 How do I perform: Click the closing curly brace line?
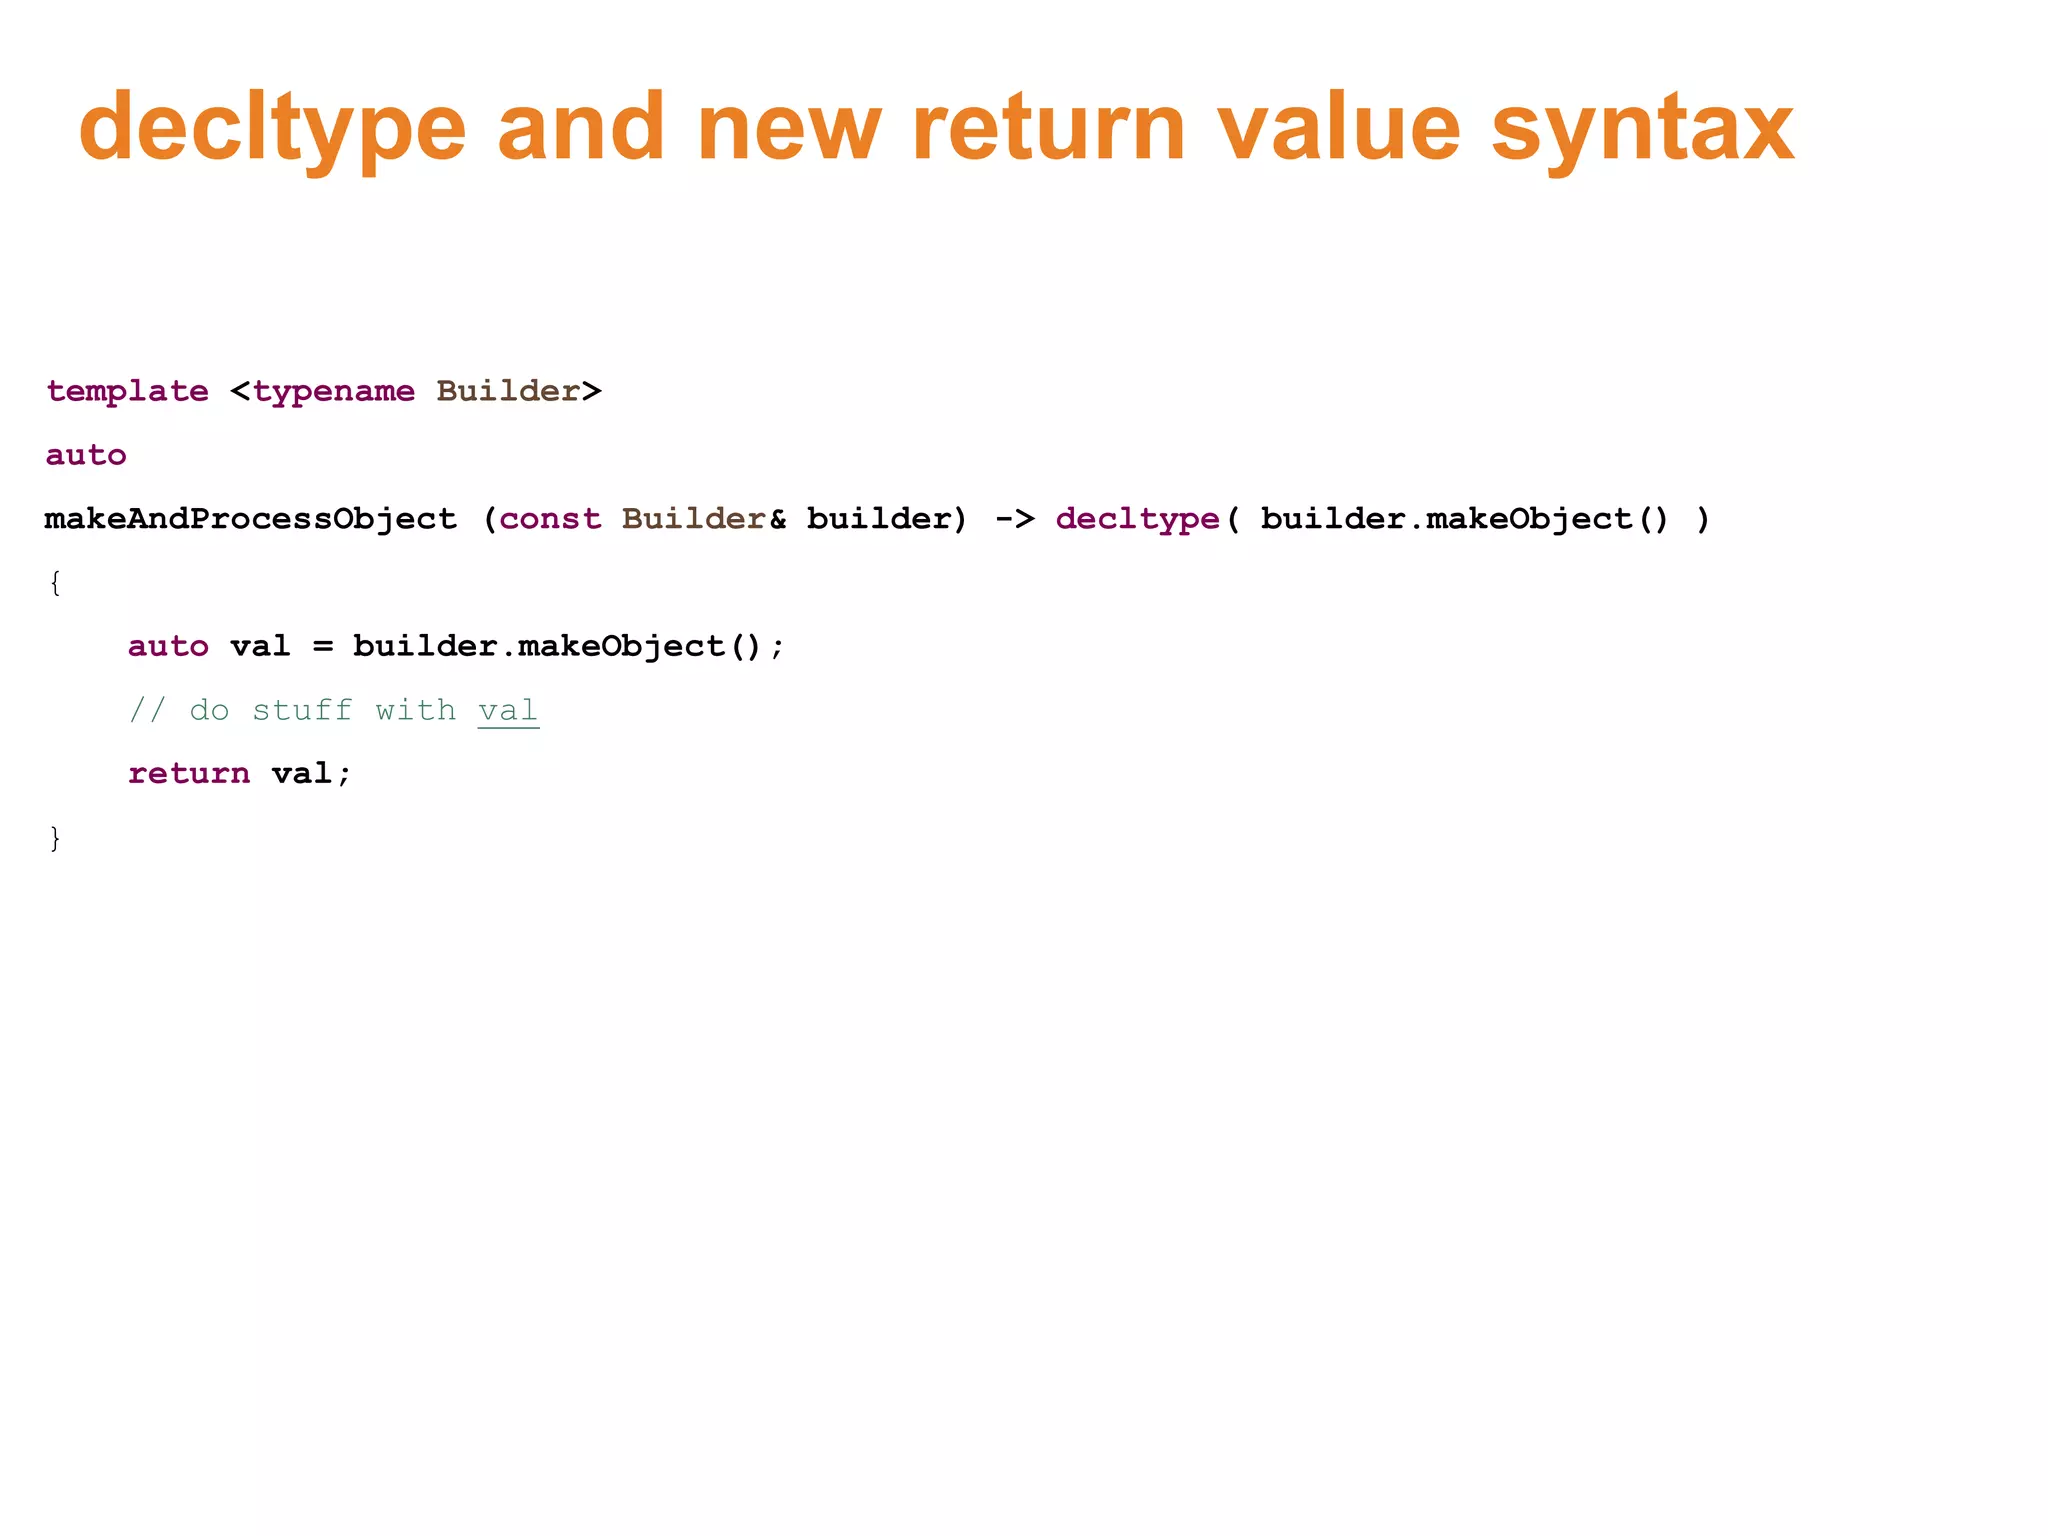point(55,838)
